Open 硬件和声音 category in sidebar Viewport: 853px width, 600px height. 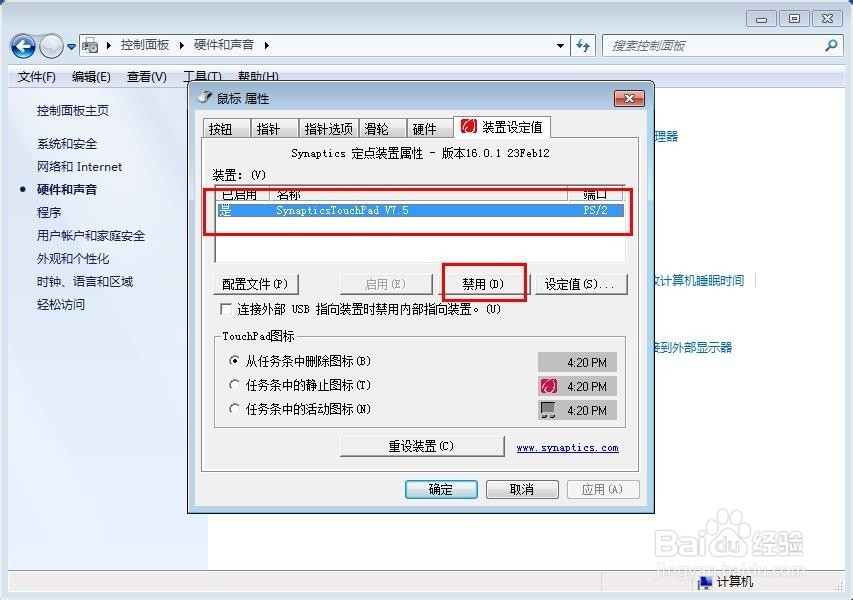click(66, 190)
